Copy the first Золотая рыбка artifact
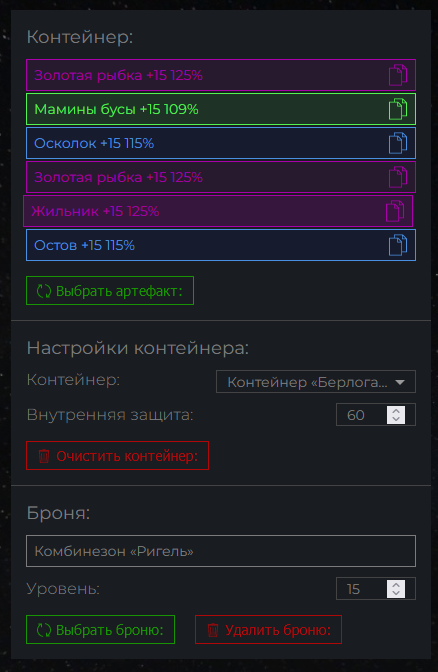The width and height of the screenshot is (438, 672). 398,75
